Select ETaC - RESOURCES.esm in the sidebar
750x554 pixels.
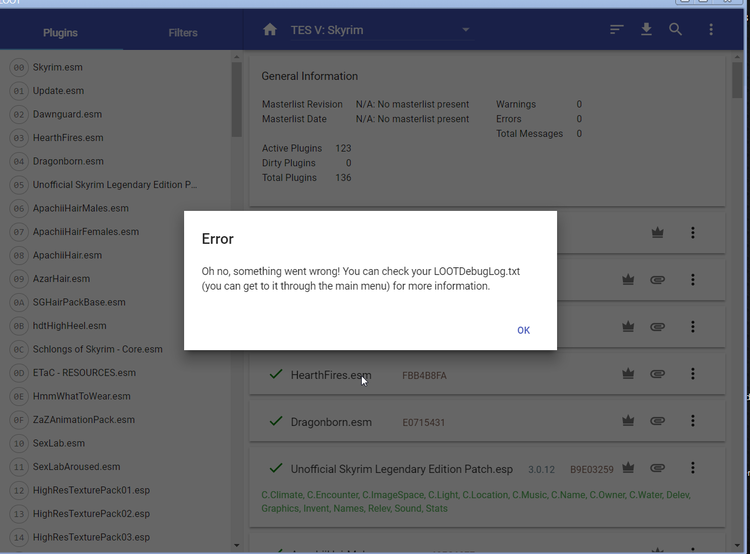[x=115, y=373]
